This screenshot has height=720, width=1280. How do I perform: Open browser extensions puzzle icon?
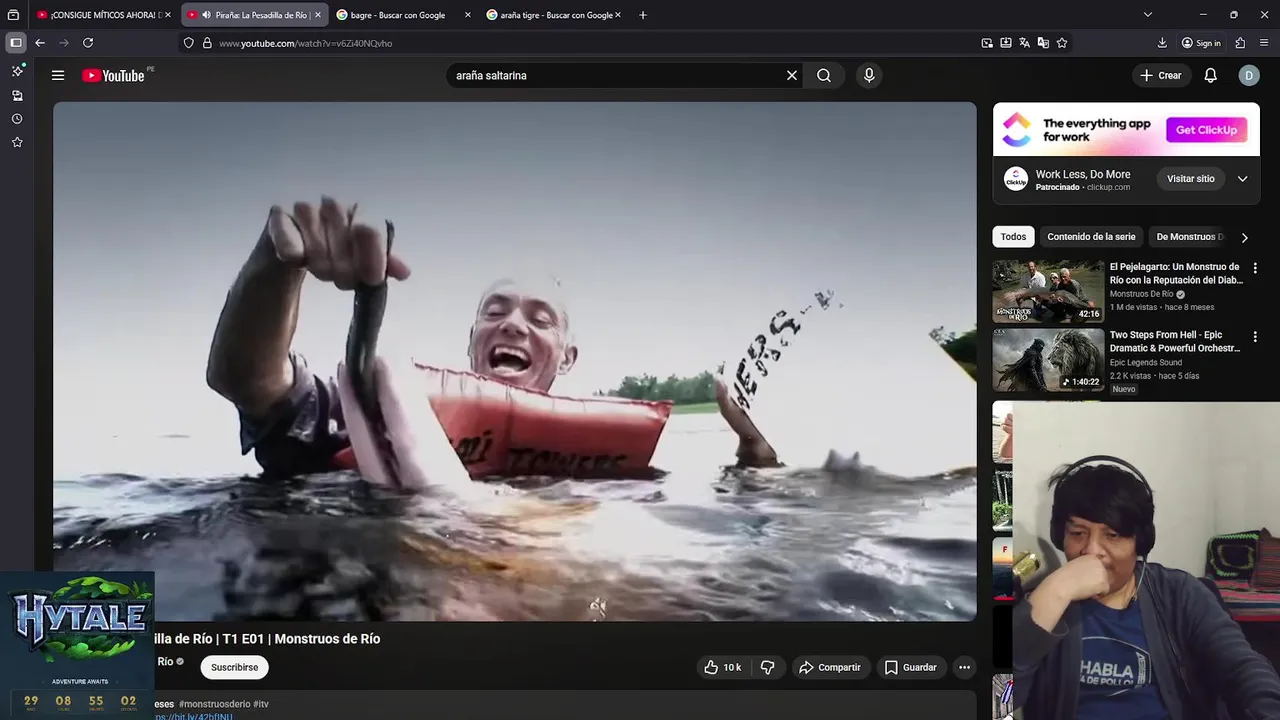click(1240, 43)
